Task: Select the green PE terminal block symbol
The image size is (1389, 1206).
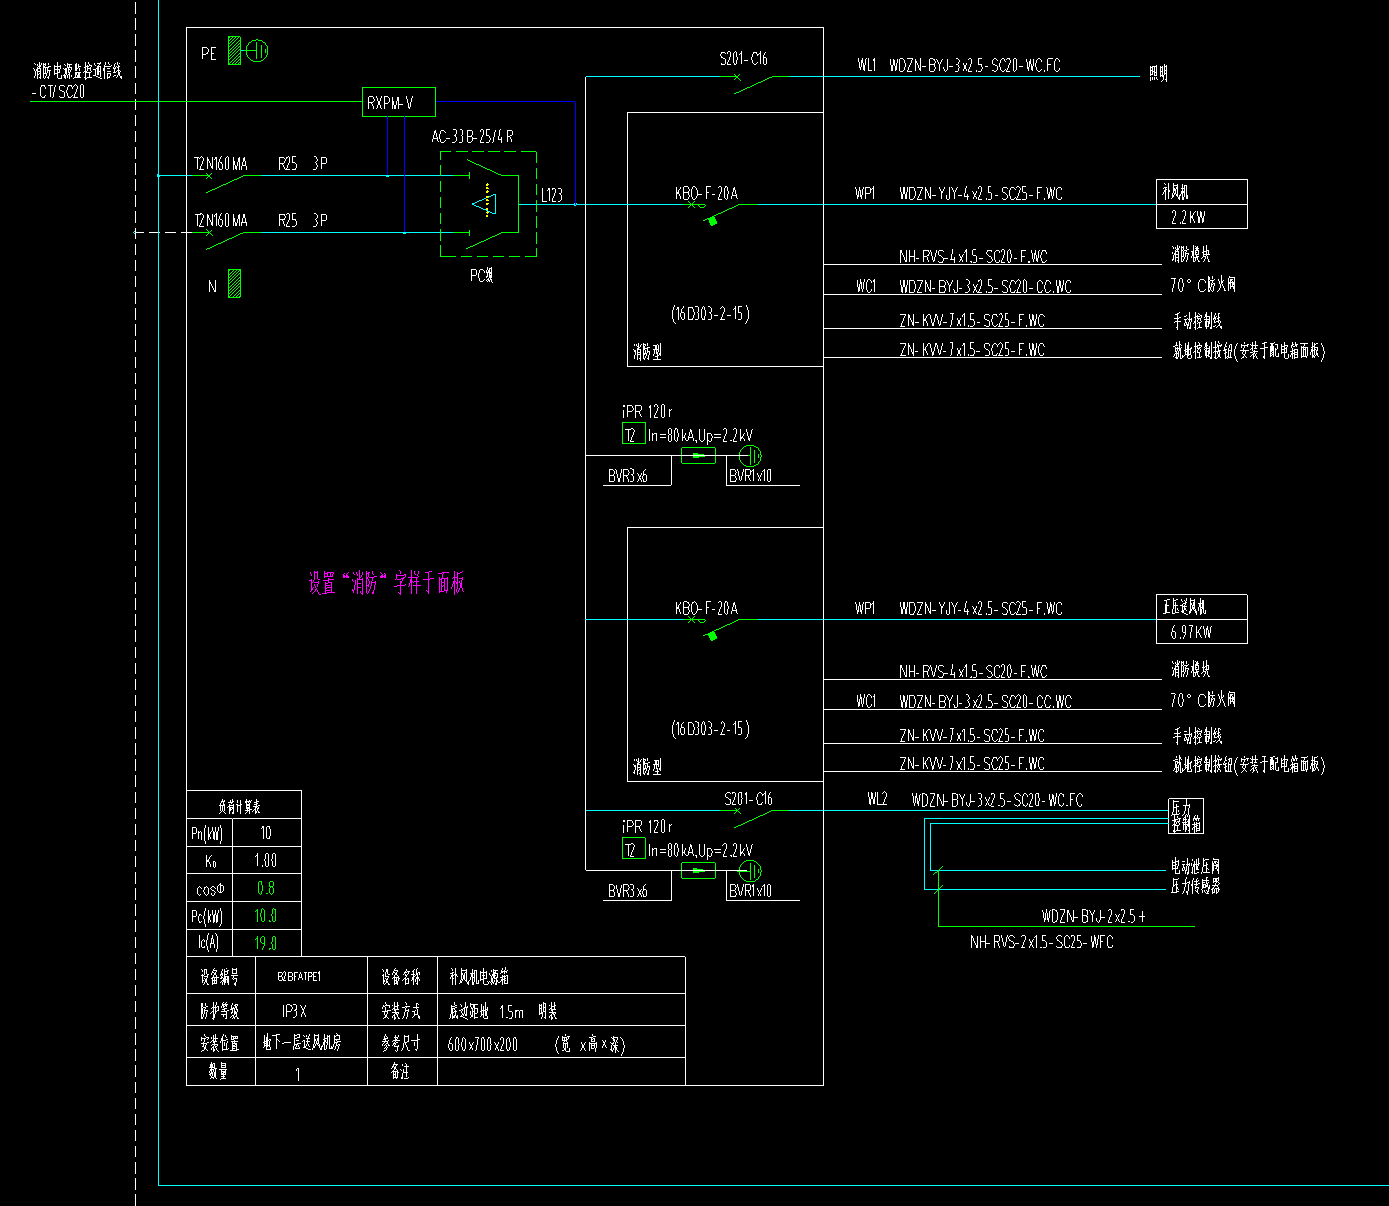Action: pos(234,51)
